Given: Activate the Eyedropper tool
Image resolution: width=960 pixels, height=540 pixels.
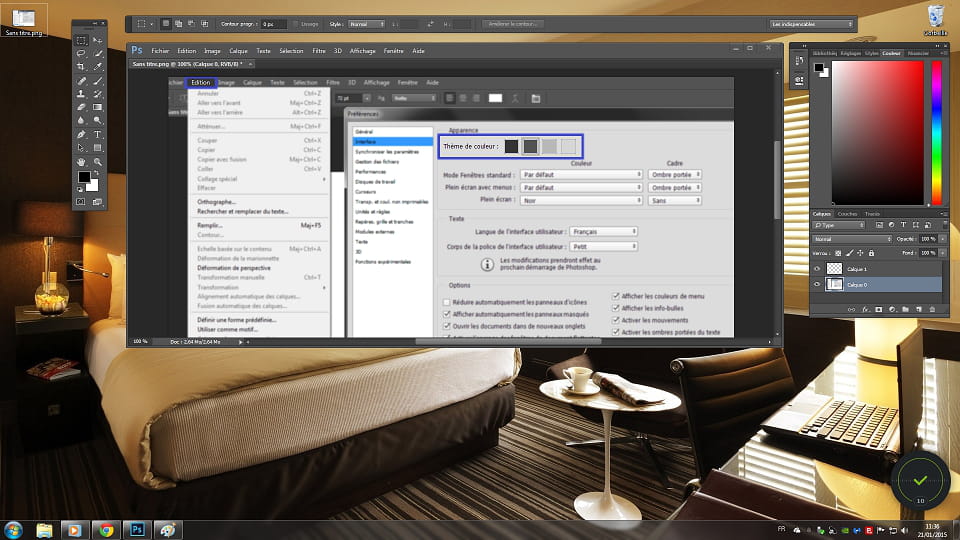Looking at the screenshot, I should coord(98,67).
